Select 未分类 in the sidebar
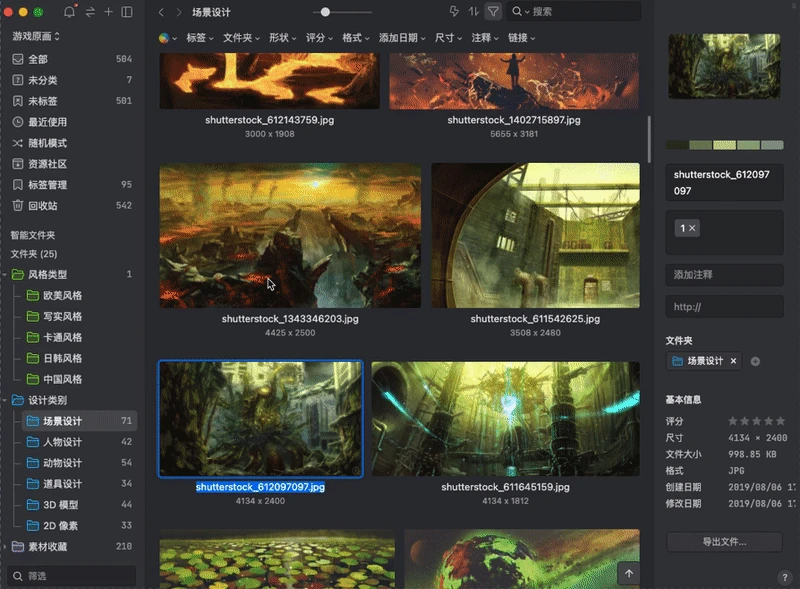The height and width of the screenshot is (589, 800). click(72, 80)
